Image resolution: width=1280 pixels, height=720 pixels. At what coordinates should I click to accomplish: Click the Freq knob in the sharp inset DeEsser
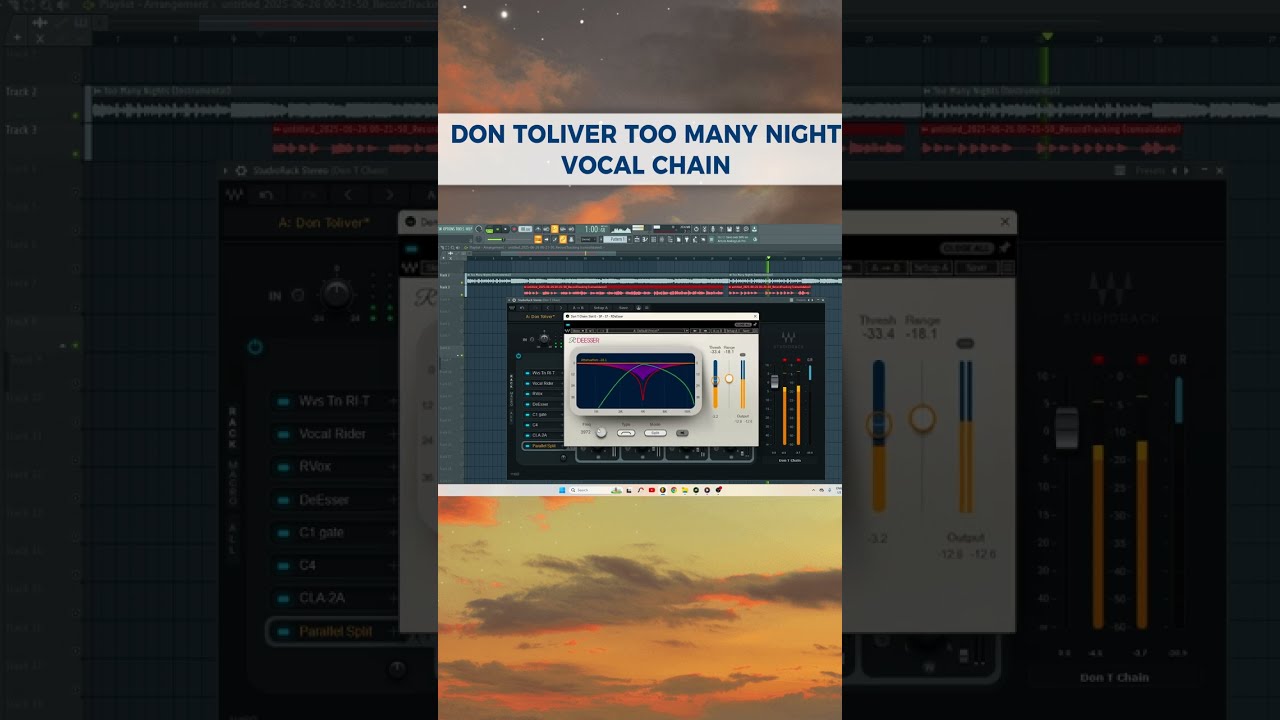(601, 432)
